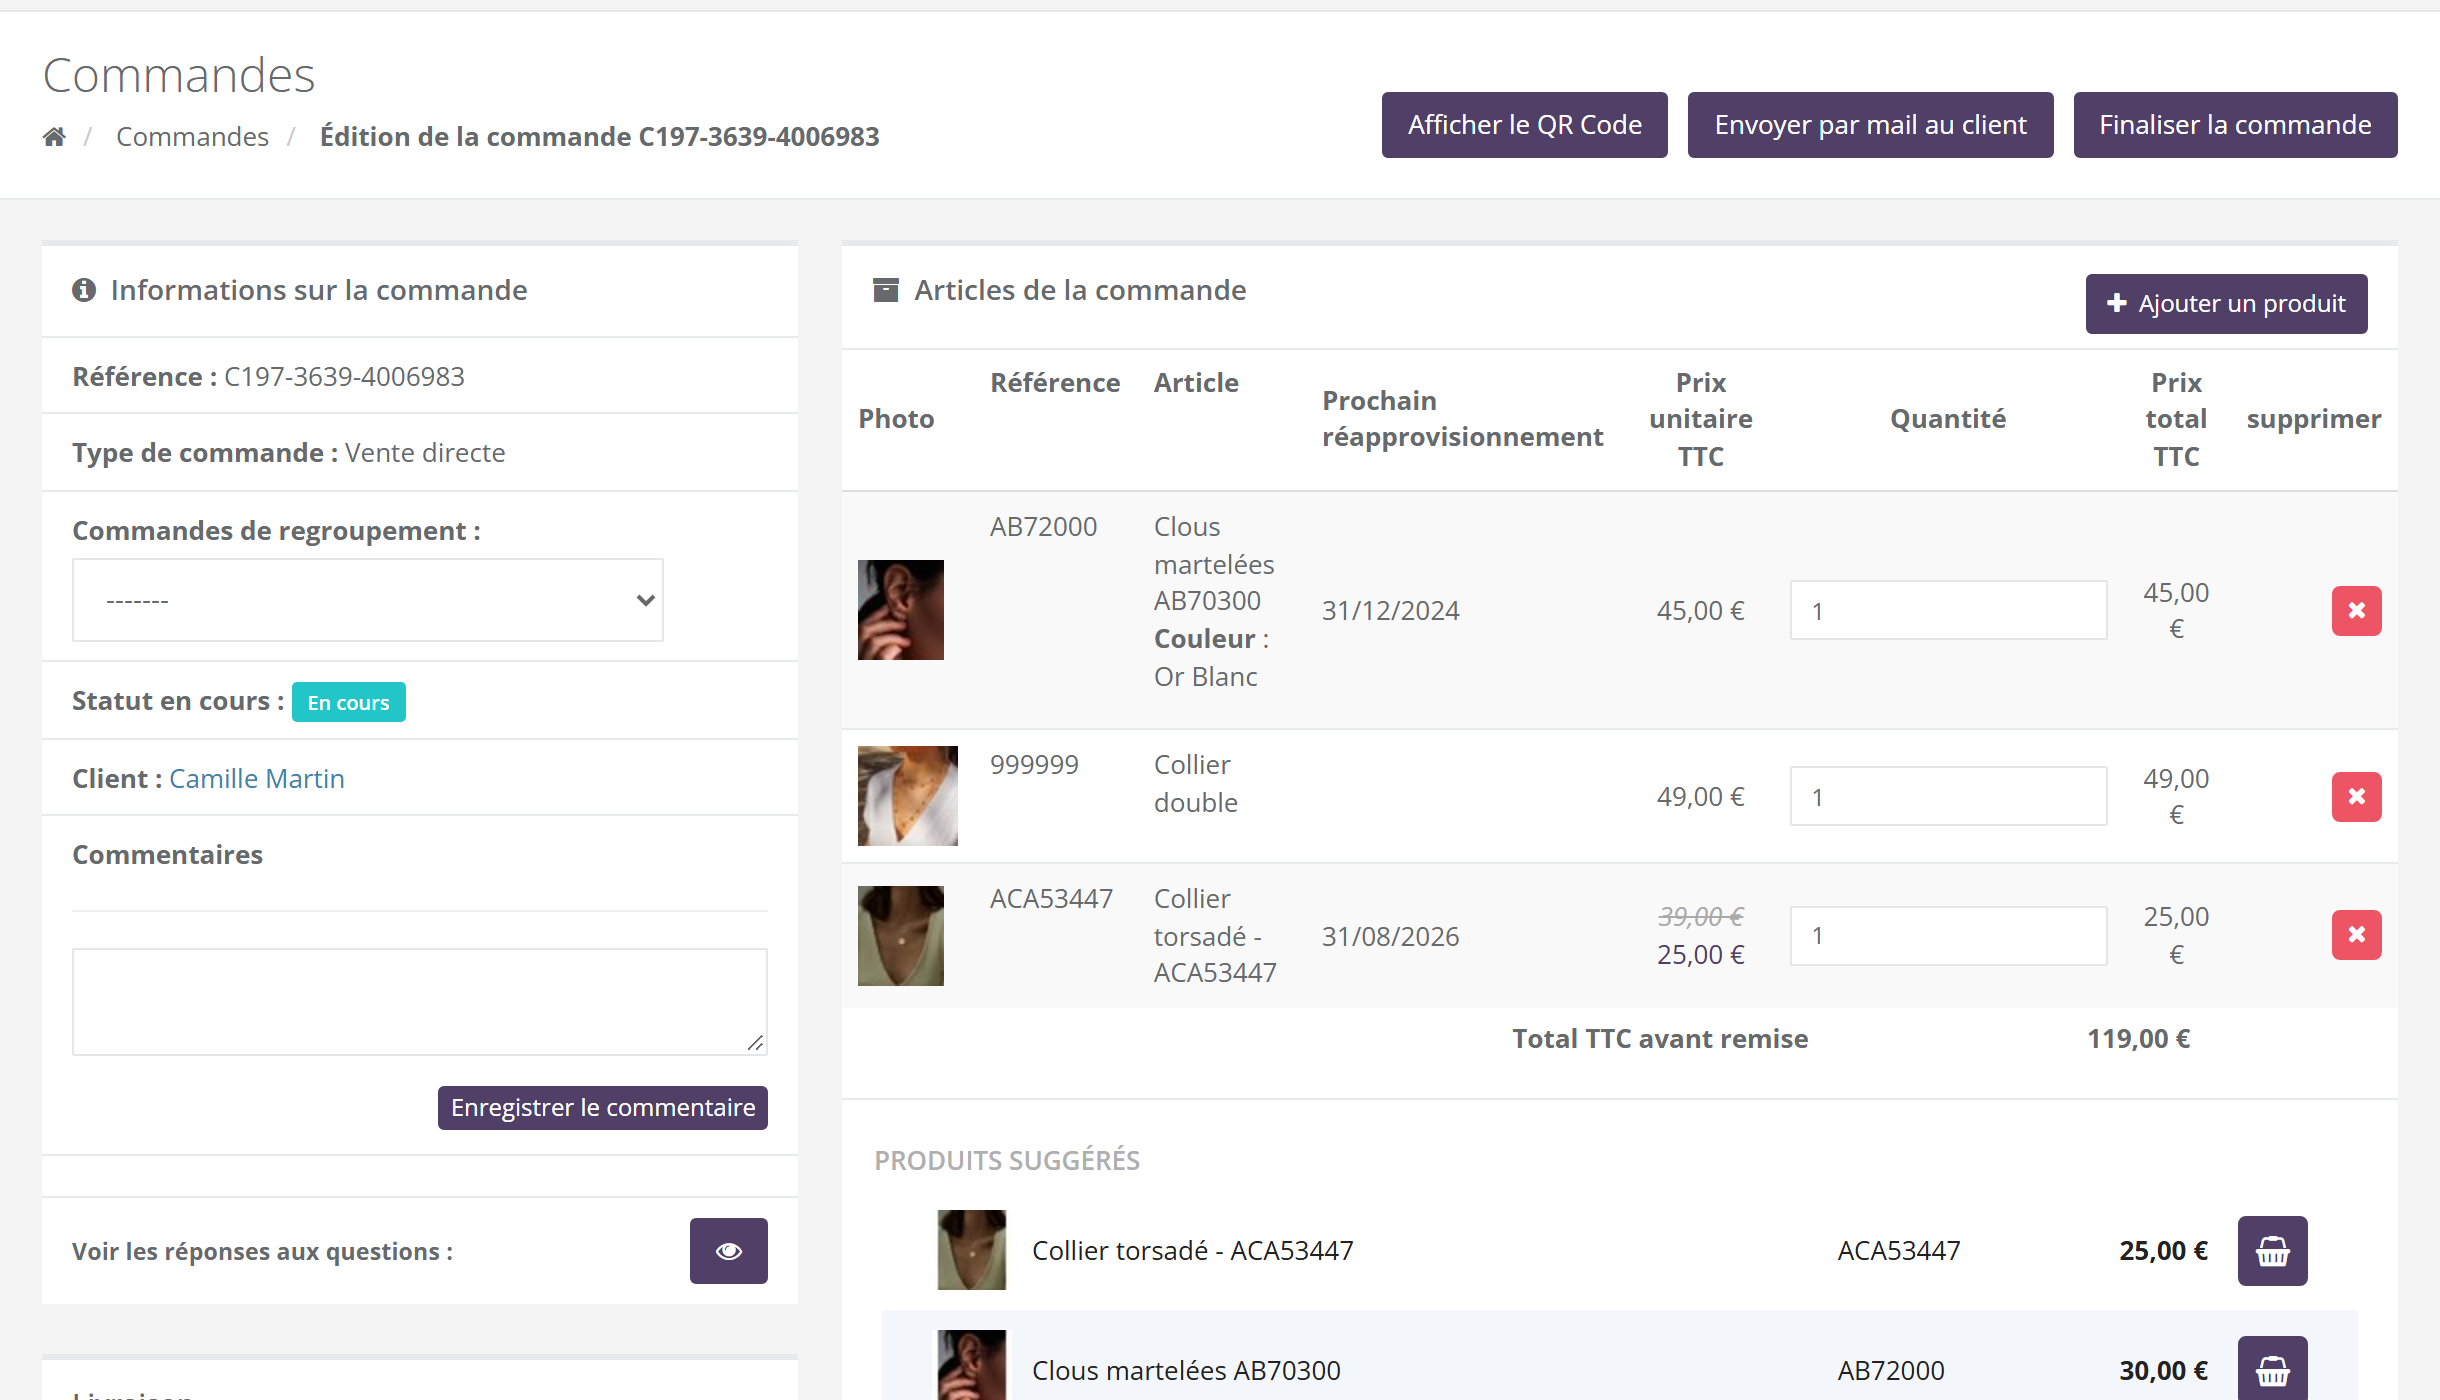2440x1400 pixels.
Task: Click restock date 31/08/2026
Action: (1390, 936)
